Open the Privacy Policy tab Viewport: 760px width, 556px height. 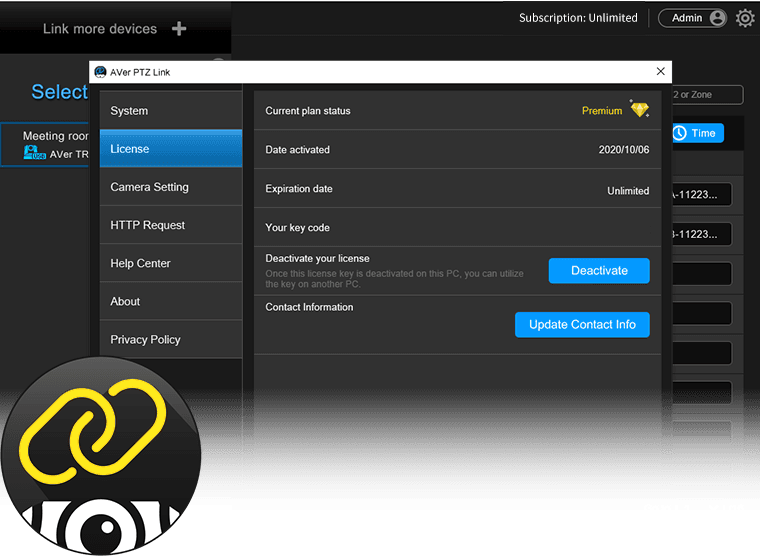pos(171,339)
